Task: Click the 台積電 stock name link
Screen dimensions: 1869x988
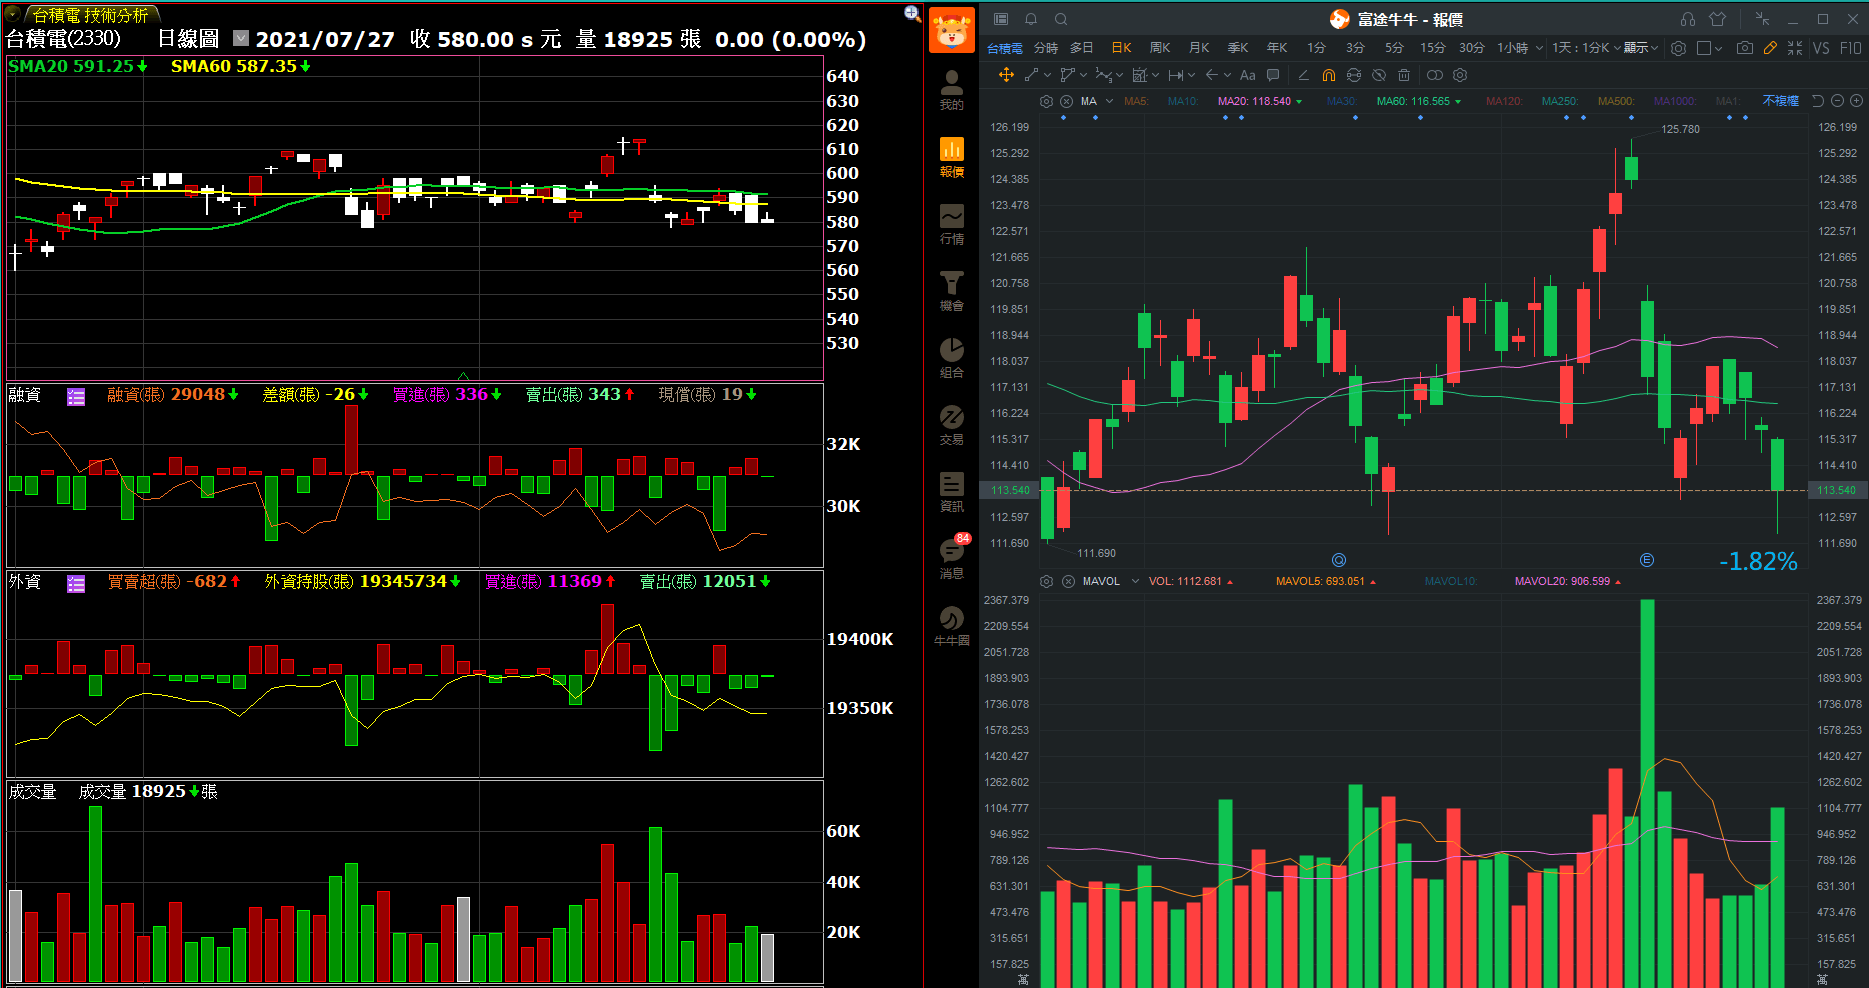Action: [x=1004, y=48]
